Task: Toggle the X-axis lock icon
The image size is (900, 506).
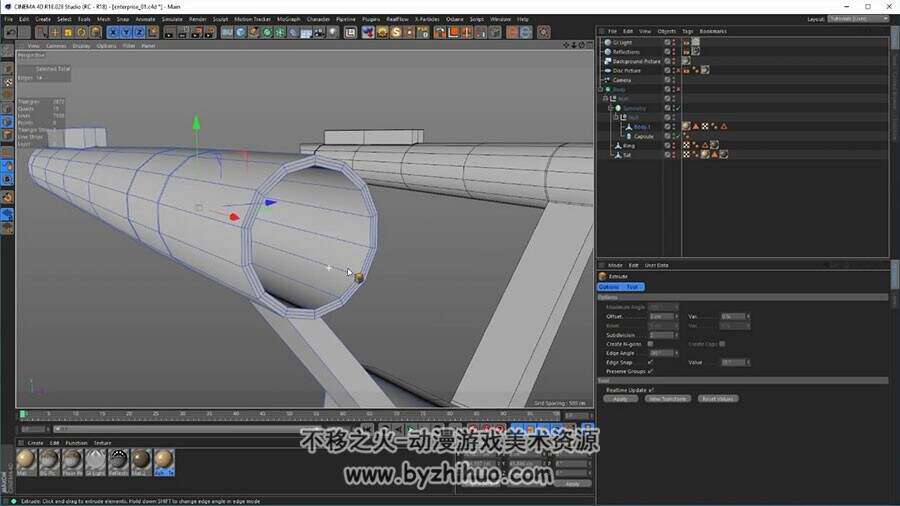Action: click(x=113, y=33)
